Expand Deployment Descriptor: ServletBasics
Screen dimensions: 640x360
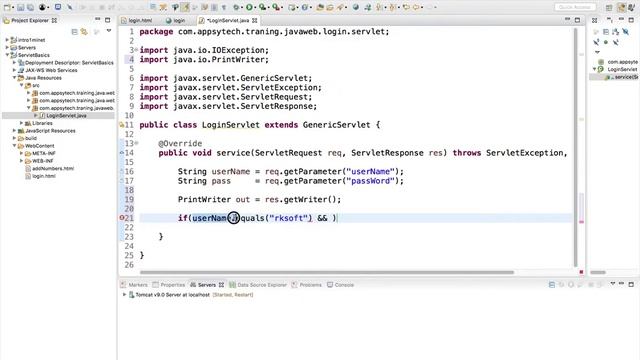[14, 62]
